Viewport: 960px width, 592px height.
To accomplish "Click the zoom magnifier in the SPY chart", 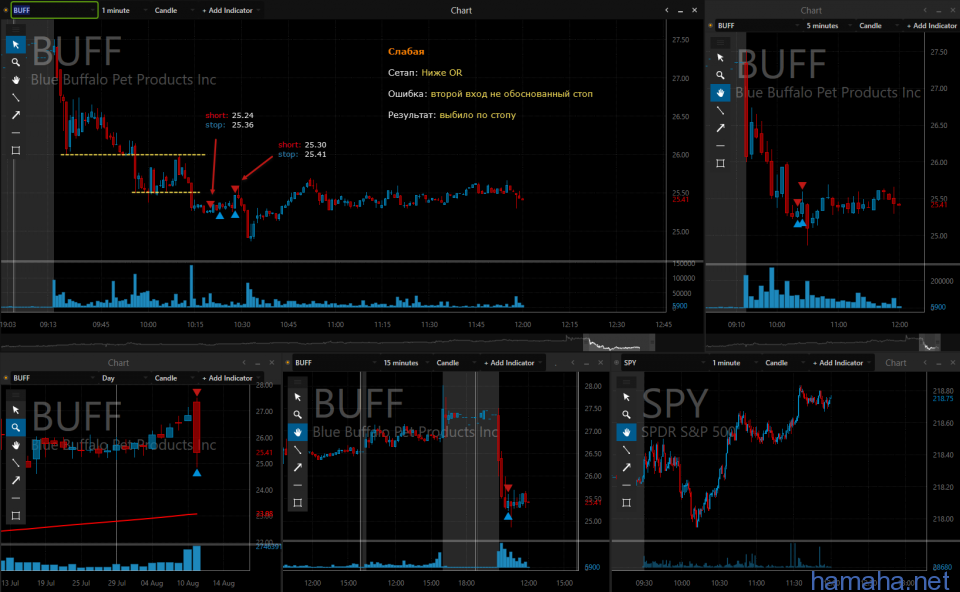I will point(626,414).
